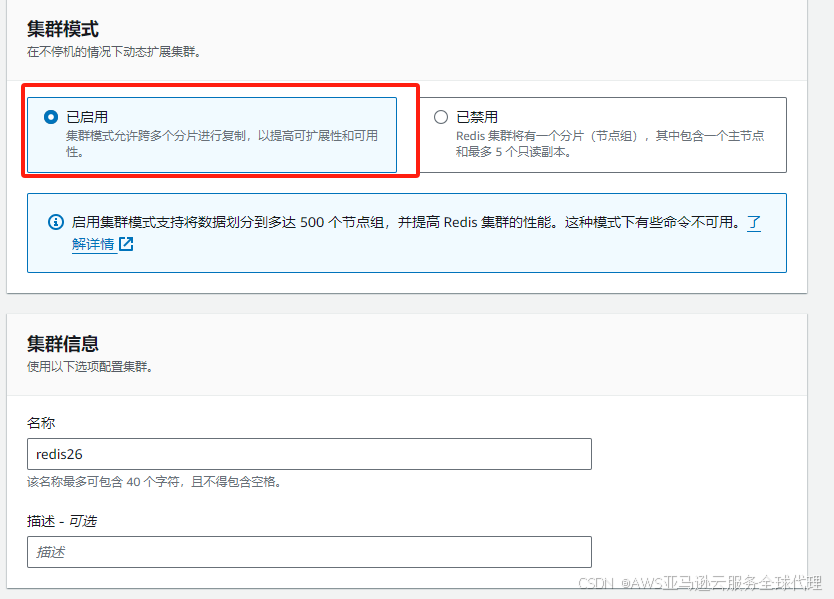Click the 已禁用 description about Redis 集群 single shard
834x599 pixels.
tap(610, 144)
